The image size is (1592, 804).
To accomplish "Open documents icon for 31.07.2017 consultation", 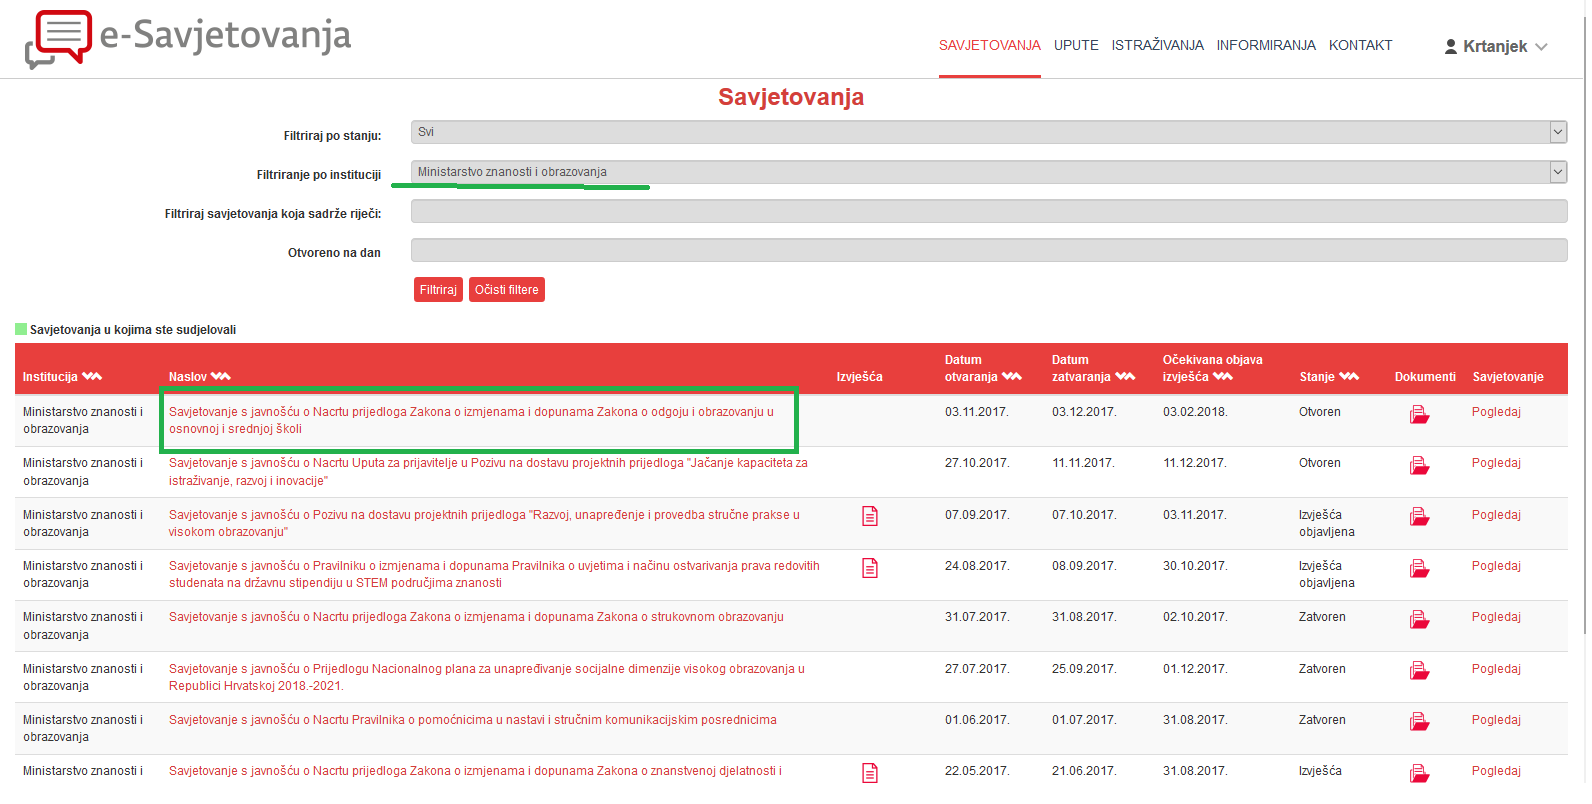I will 1419,619.
